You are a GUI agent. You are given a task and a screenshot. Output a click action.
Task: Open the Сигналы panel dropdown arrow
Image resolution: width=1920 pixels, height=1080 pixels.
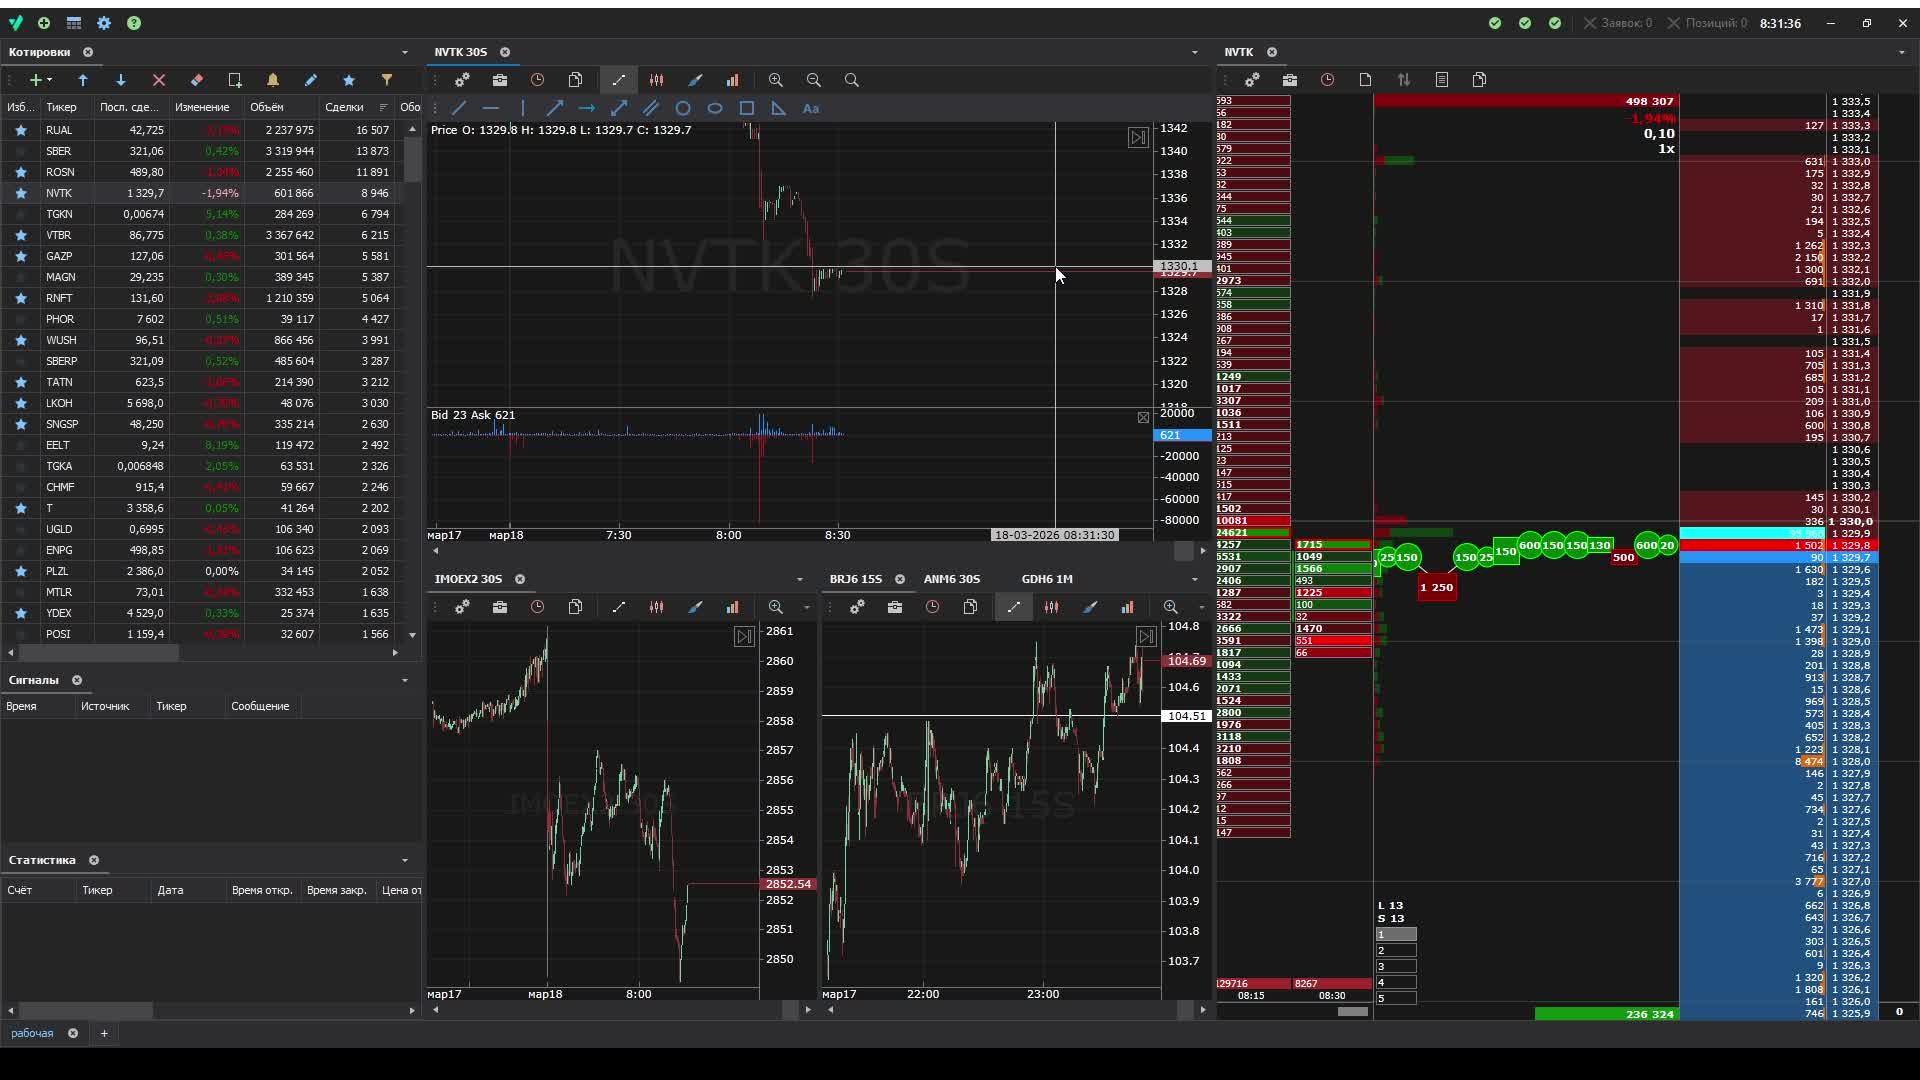click(x=404, y=680)
